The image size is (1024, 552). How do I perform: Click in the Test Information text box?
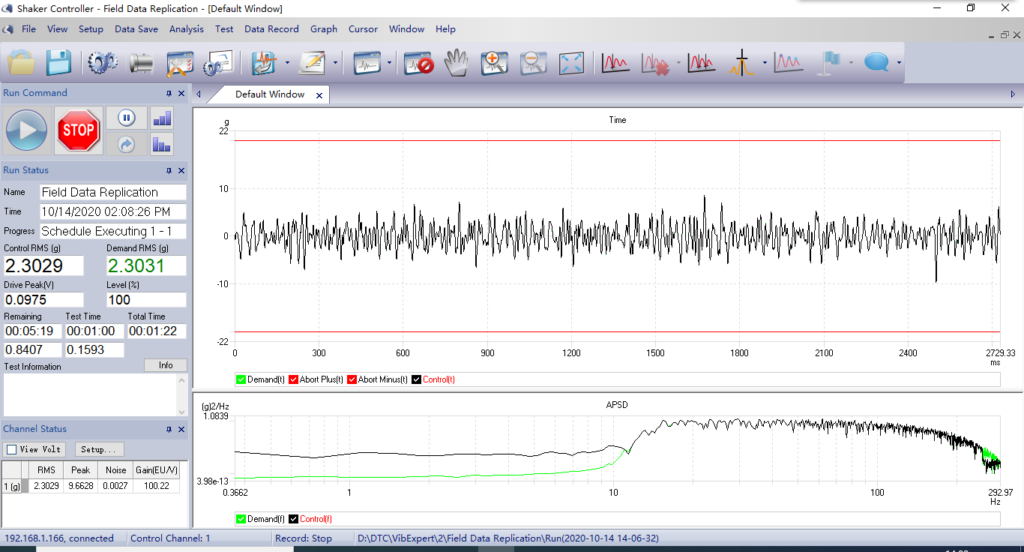coord(90,395)
